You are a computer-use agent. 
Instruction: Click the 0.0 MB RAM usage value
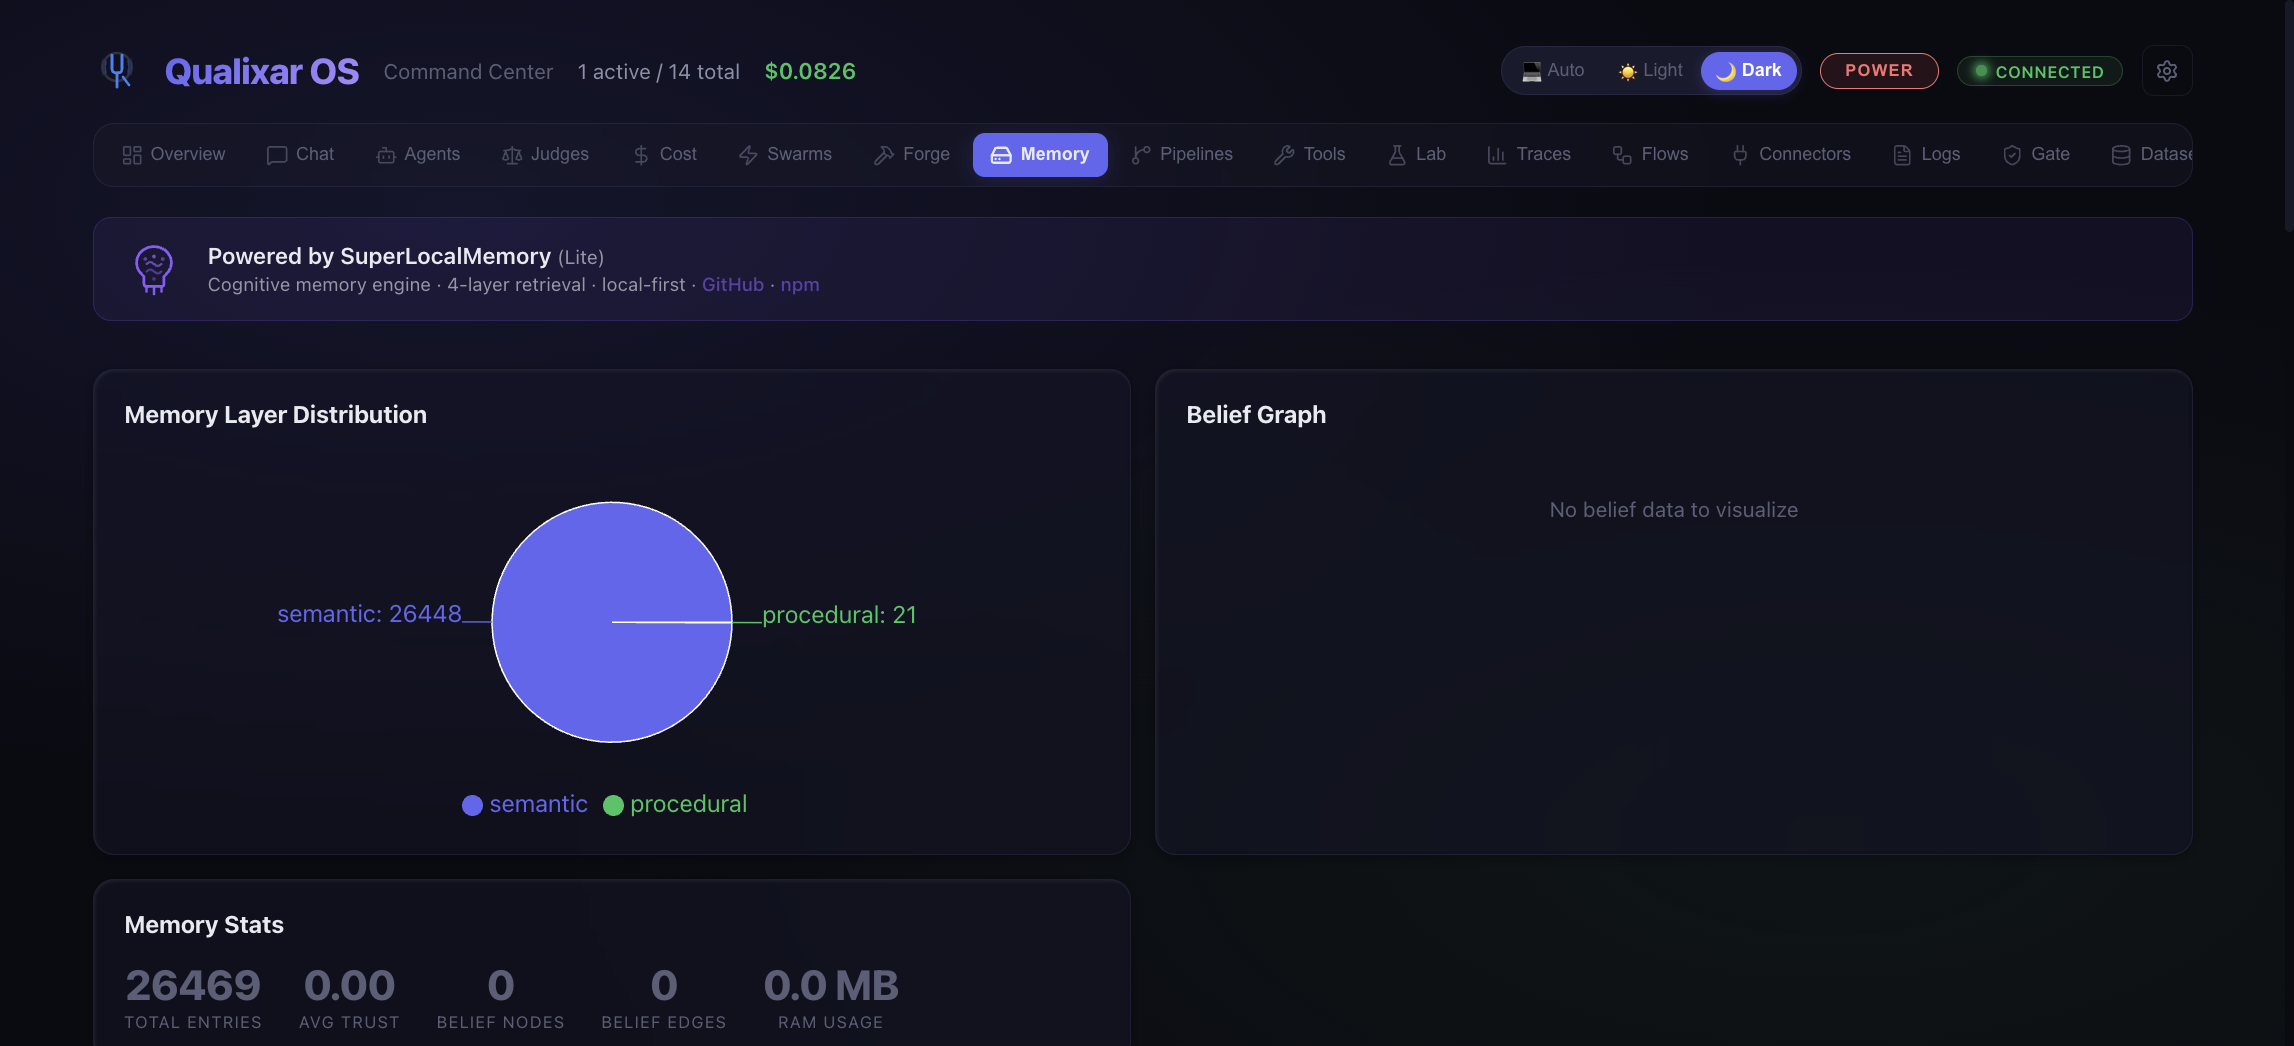pyautogui.click(x=831, y=986)
